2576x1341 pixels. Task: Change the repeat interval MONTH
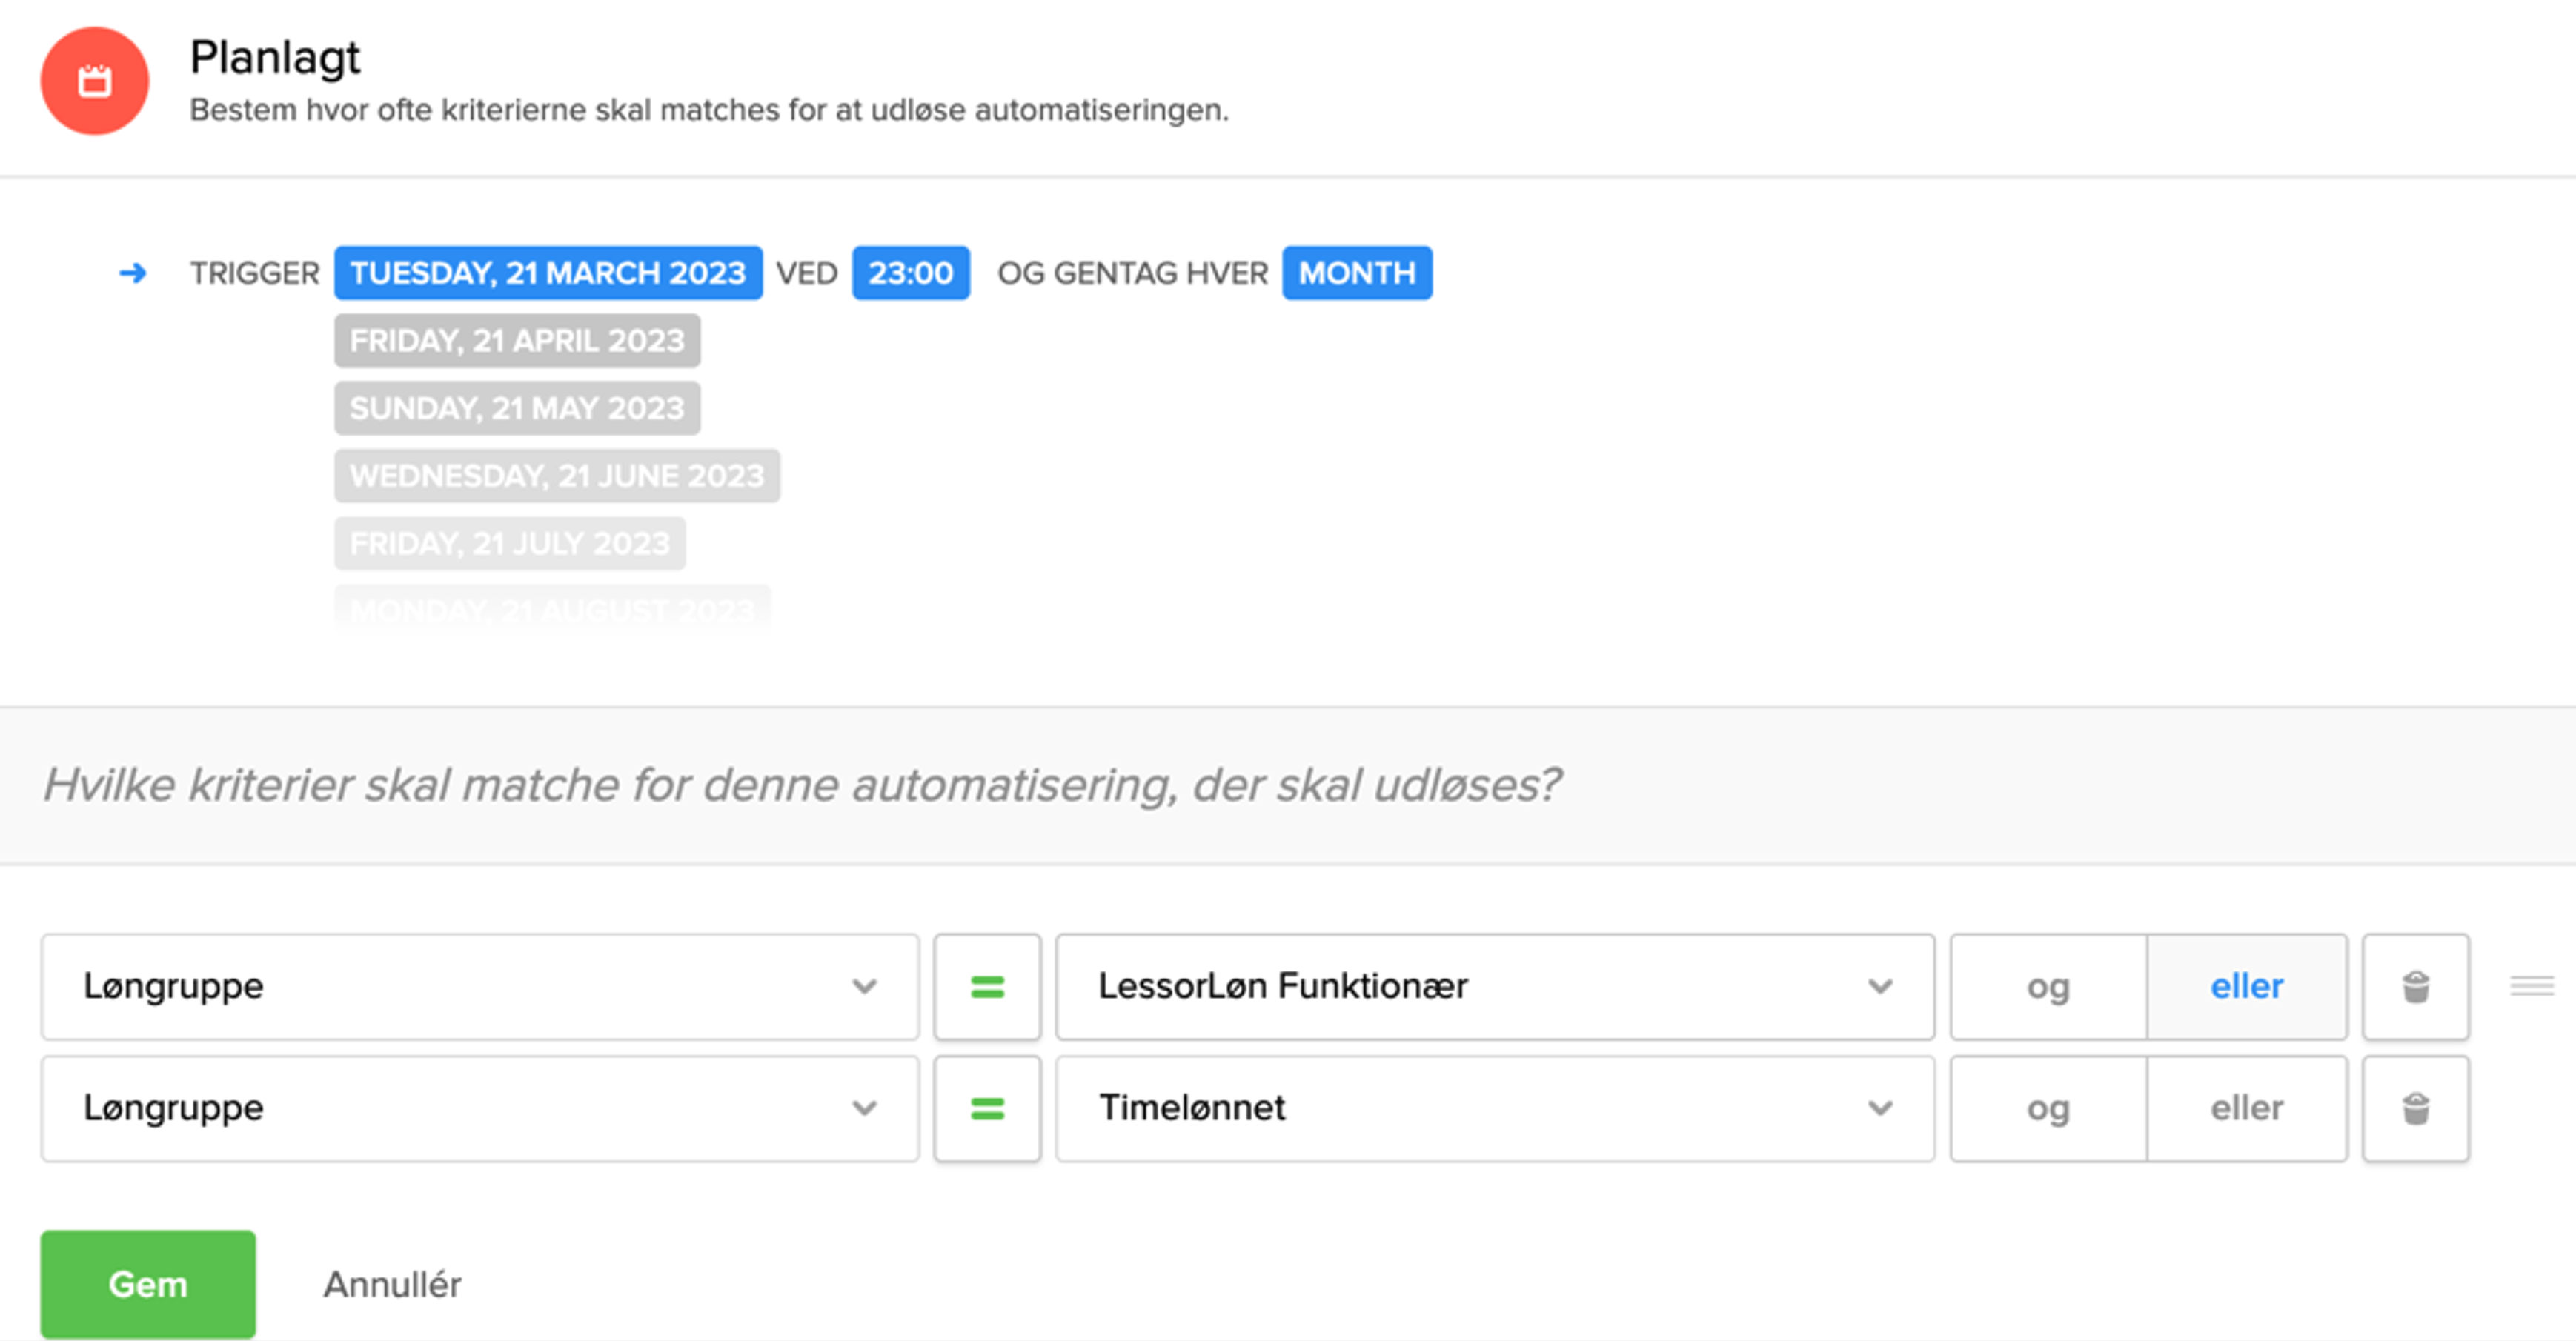pyautogui.click(x=1357, y=272)
